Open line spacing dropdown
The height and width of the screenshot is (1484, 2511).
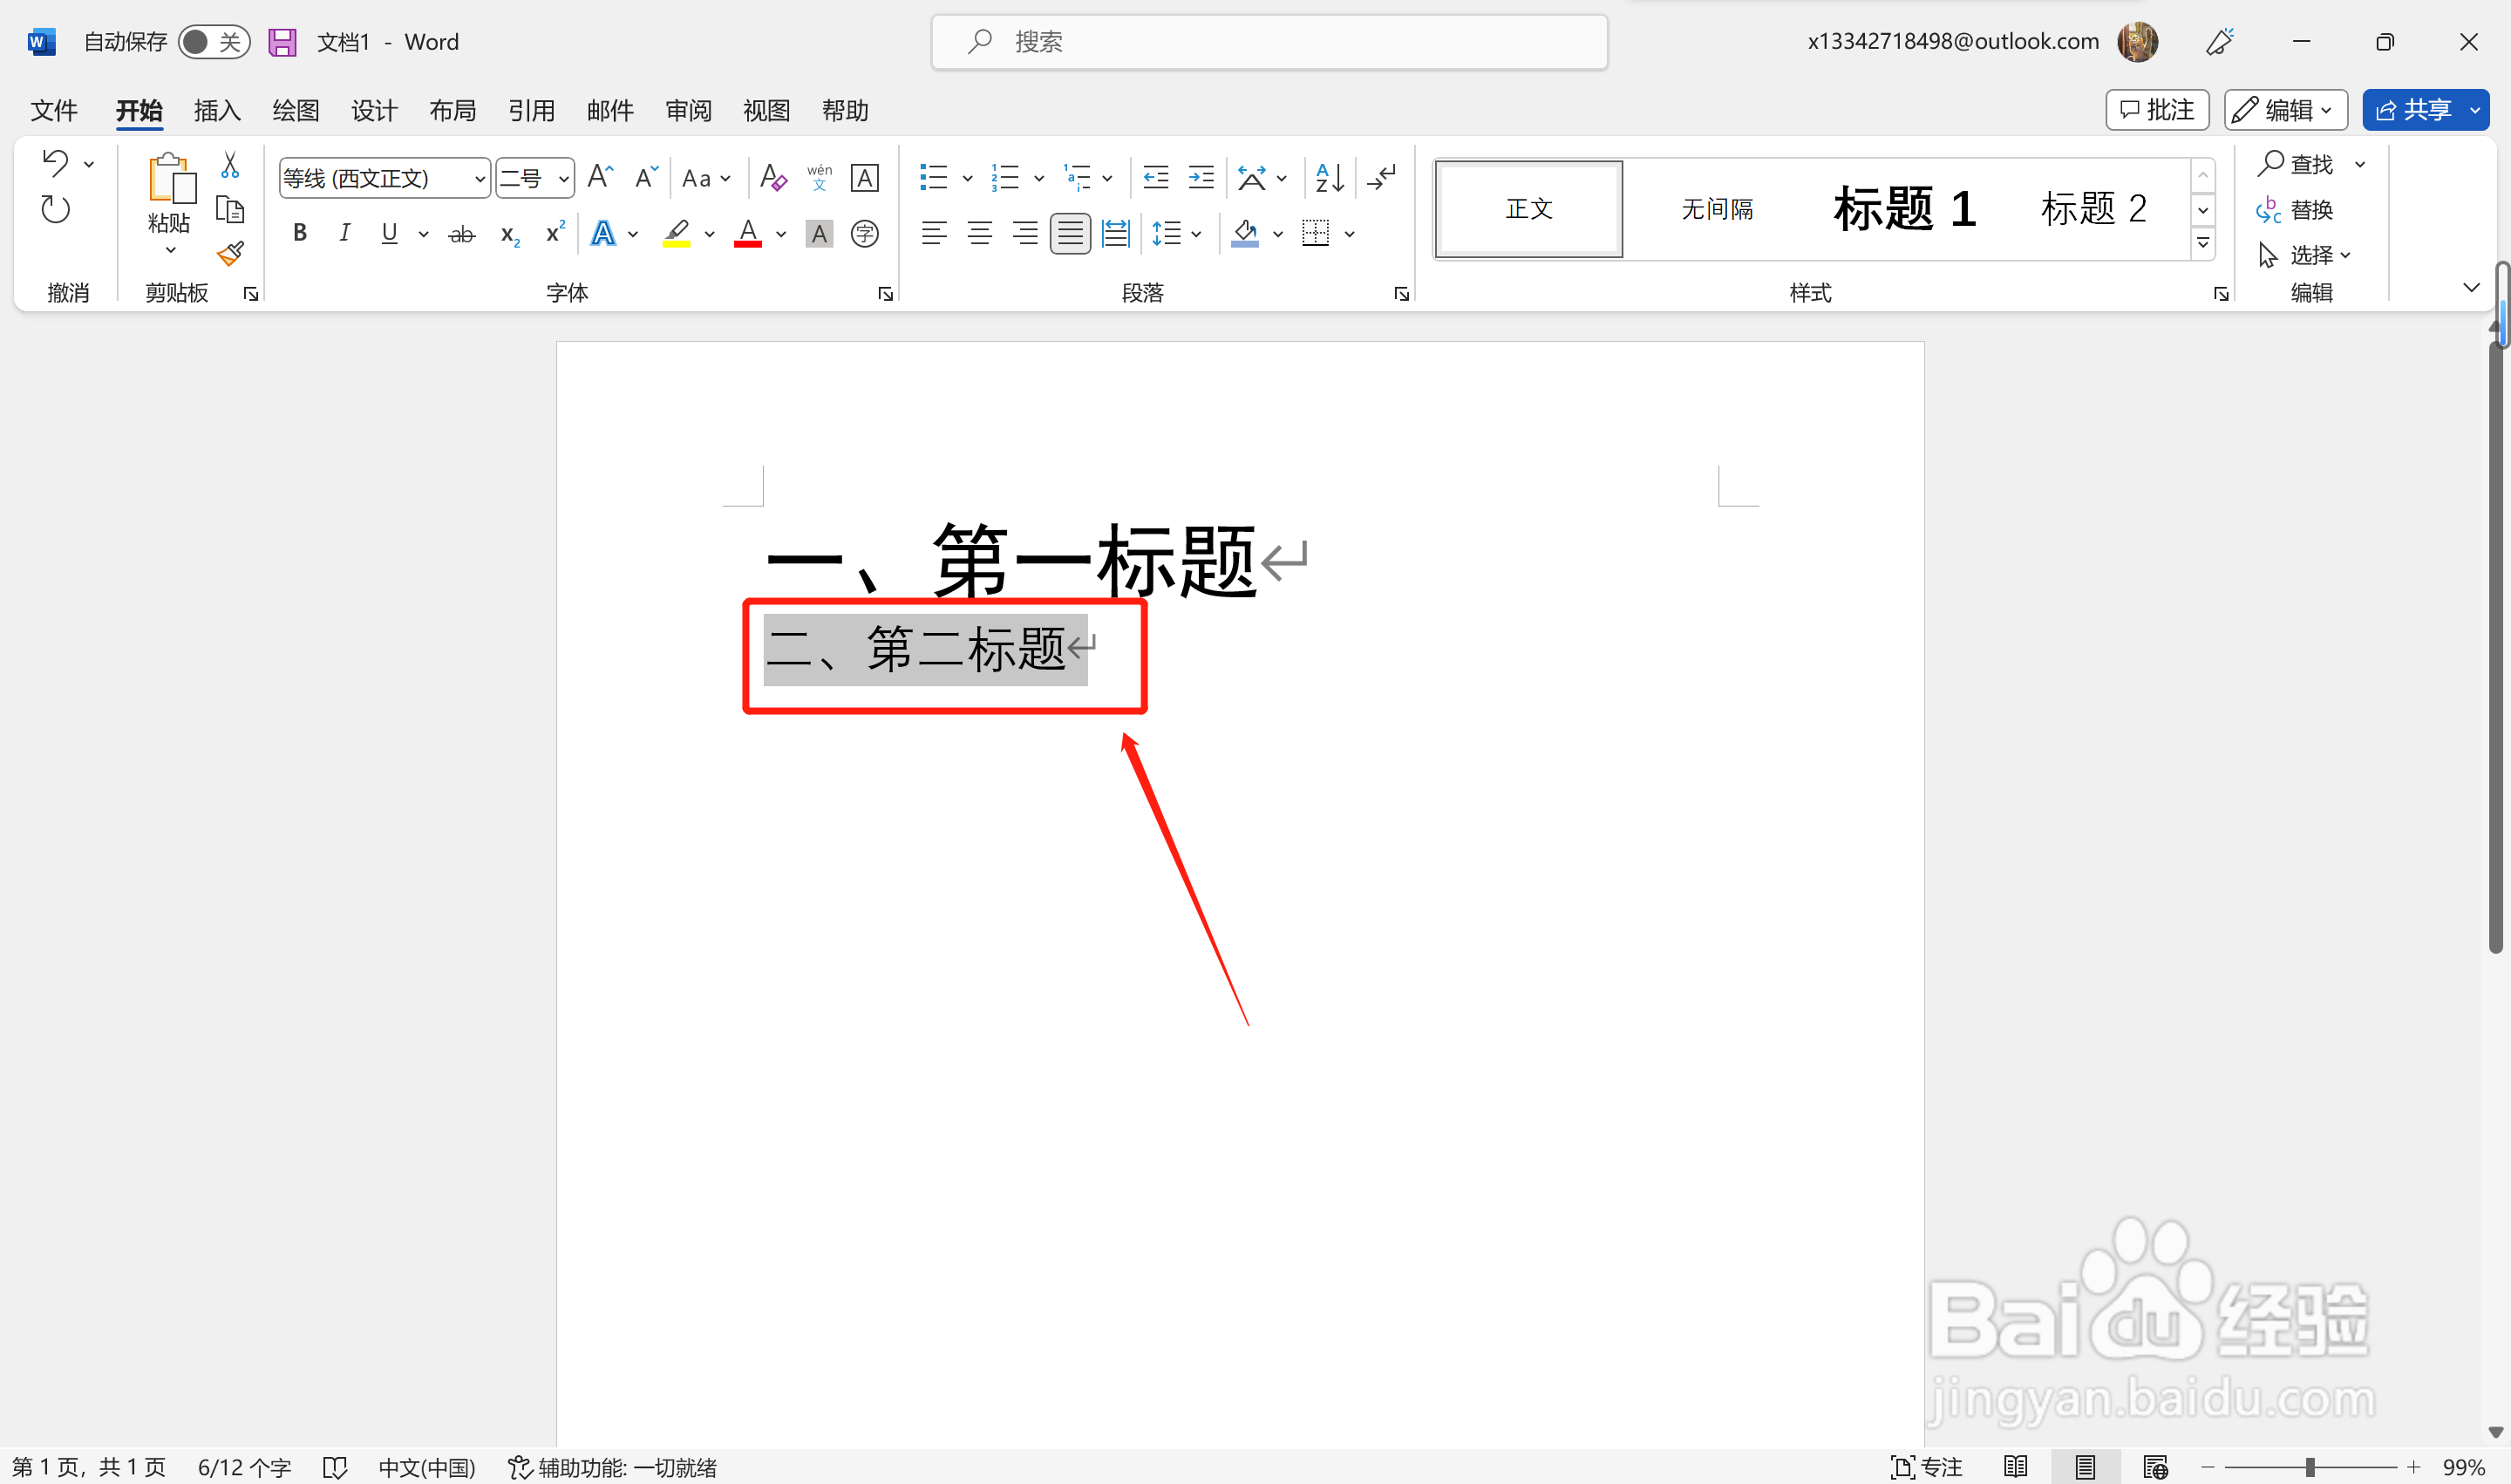[x=1176, y=234]
